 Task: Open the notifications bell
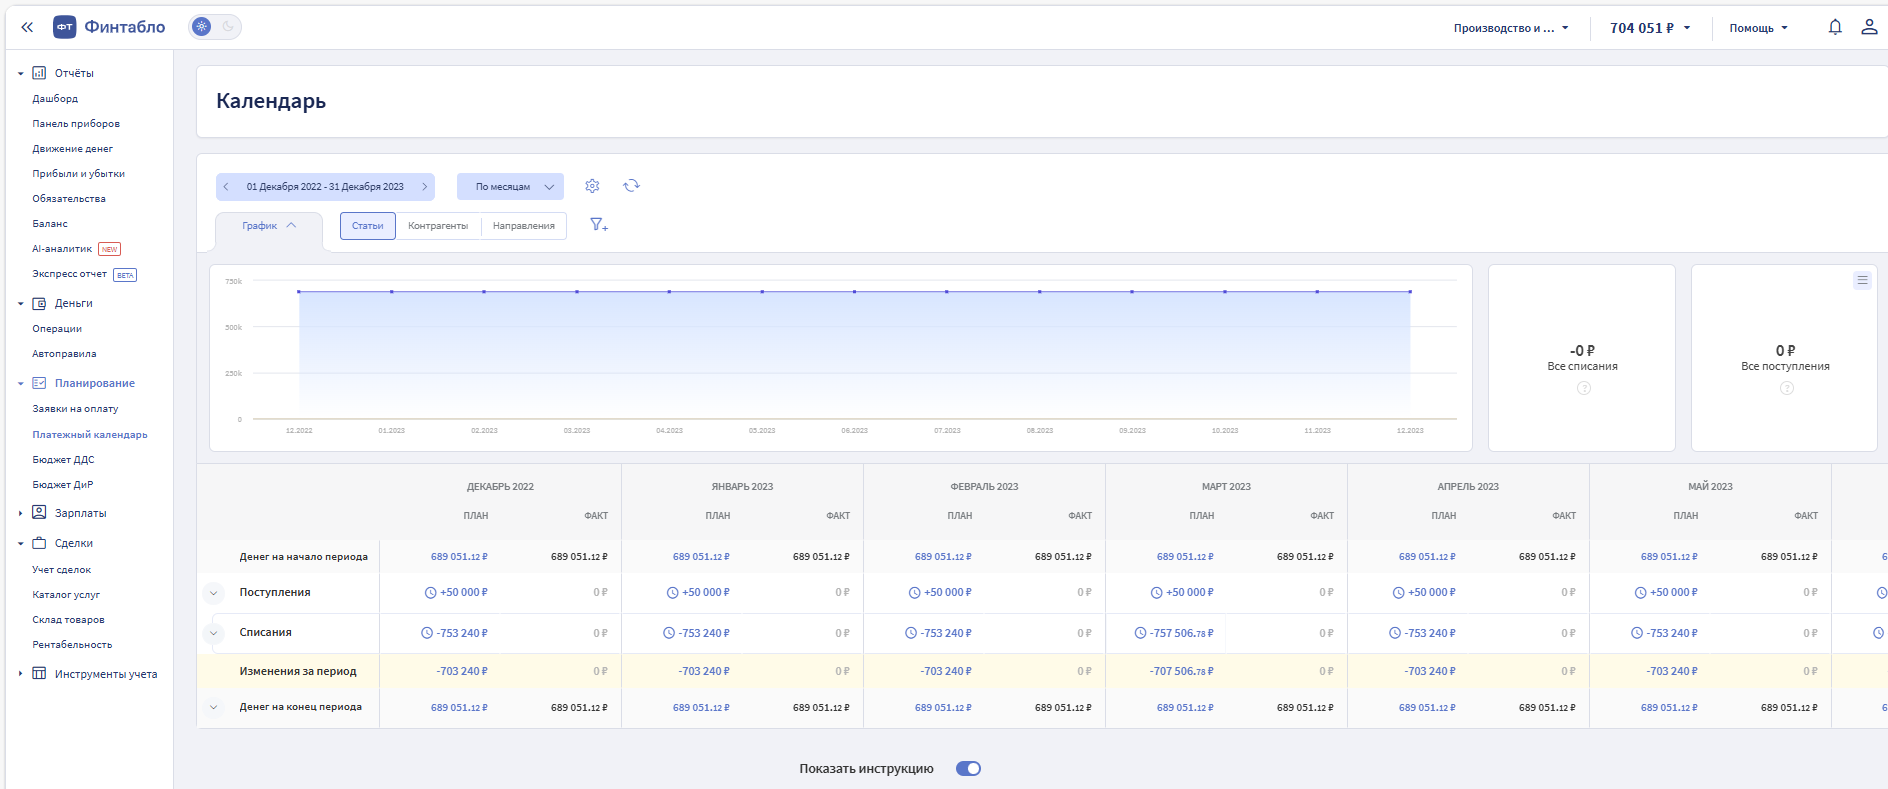click(x=1835, y=27)
